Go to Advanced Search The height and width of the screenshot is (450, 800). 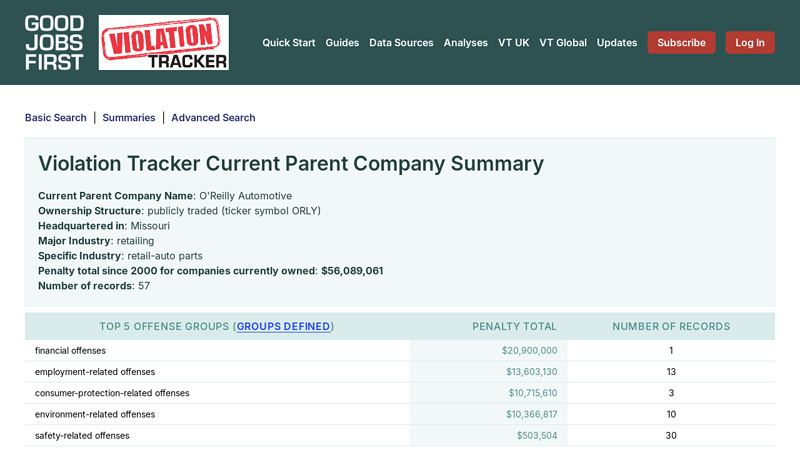pyautogui.click(x=213, y=118)
